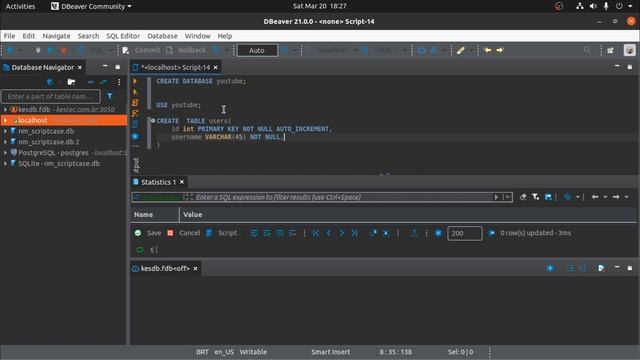Open the system volume indicator
640x360 pixels.
click(593, 6)
